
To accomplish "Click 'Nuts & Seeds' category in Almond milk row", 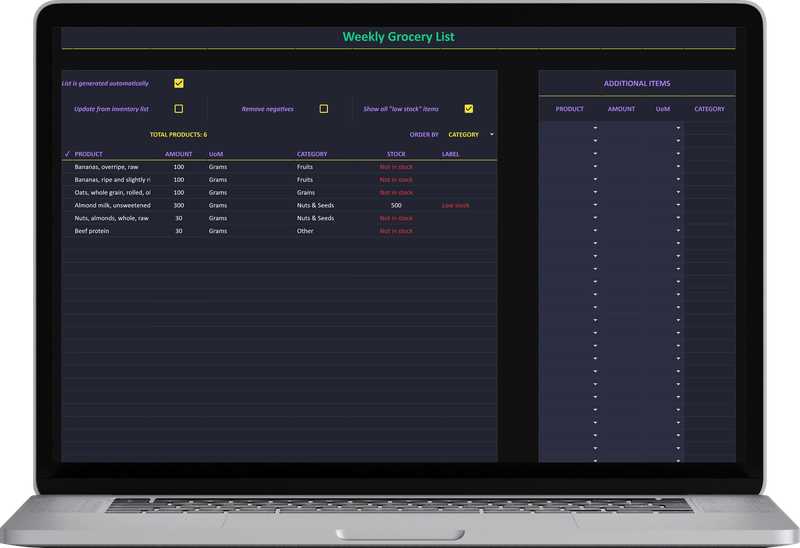I will click(315, 205).
